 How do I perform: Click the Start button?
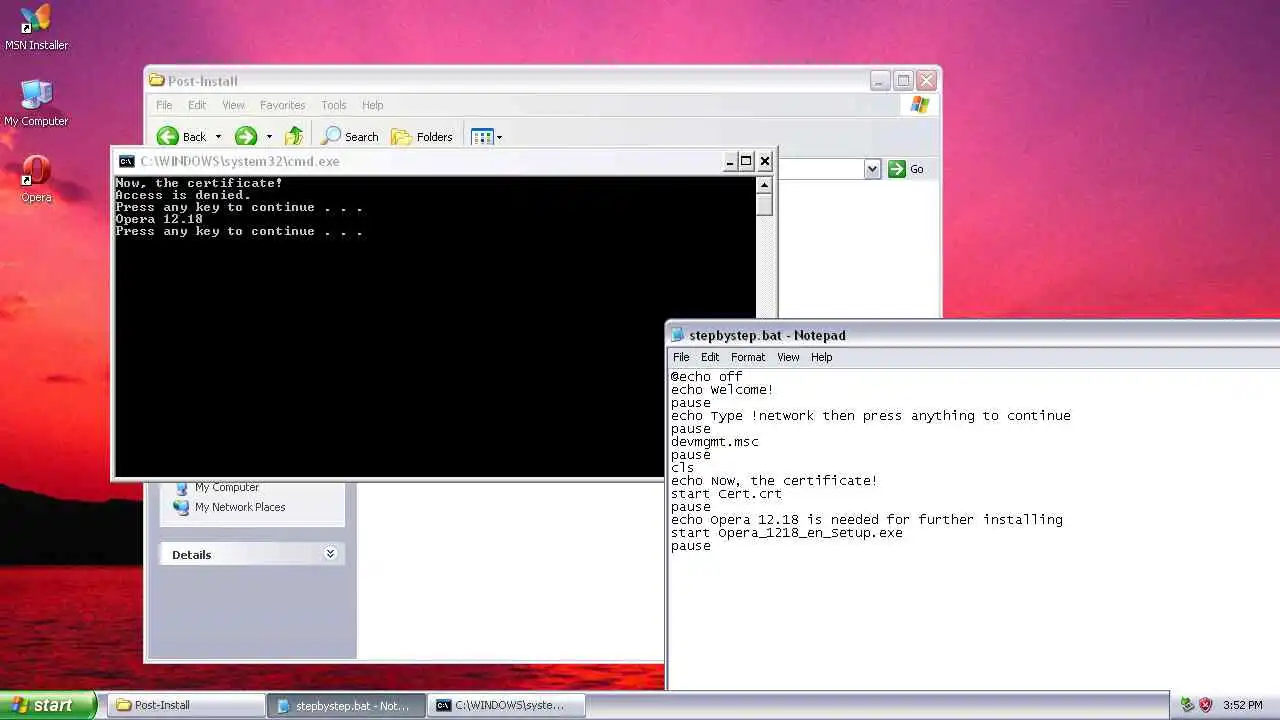point(48,705)
